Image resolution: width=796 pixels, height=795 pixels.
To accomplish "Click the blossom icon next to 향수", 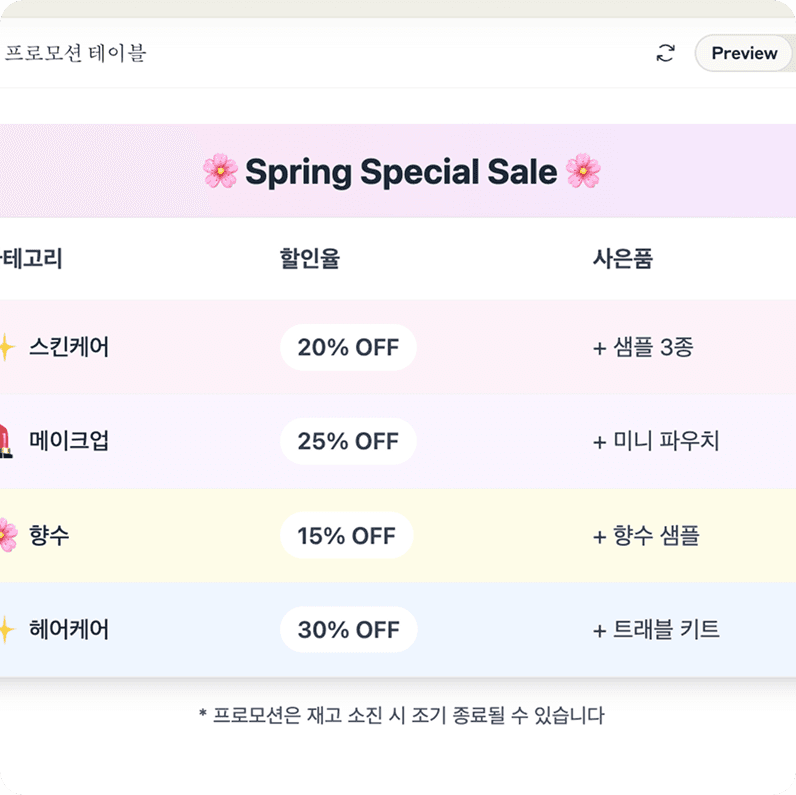I will tap(6, 535).
